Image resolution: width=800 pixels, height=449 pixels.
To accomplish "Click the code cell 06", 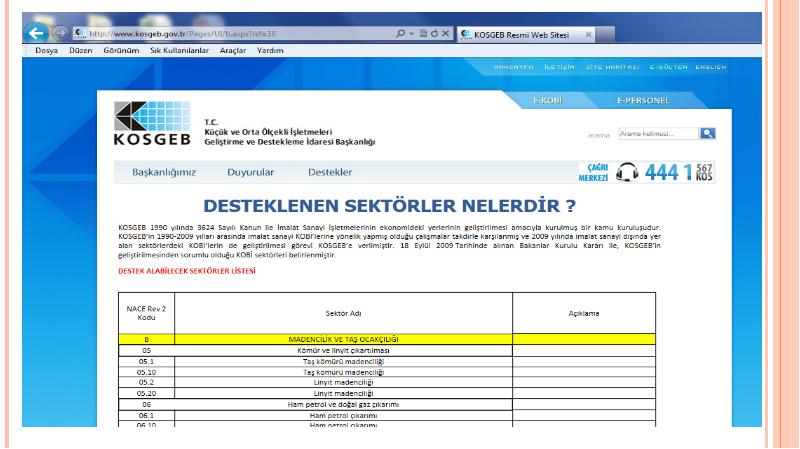I will [x=146, y=405].
